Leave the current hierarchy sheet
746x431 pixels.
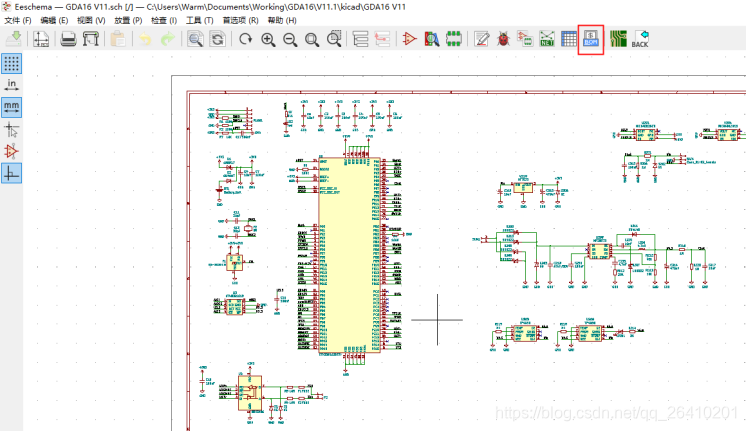(x=383, y=39)
